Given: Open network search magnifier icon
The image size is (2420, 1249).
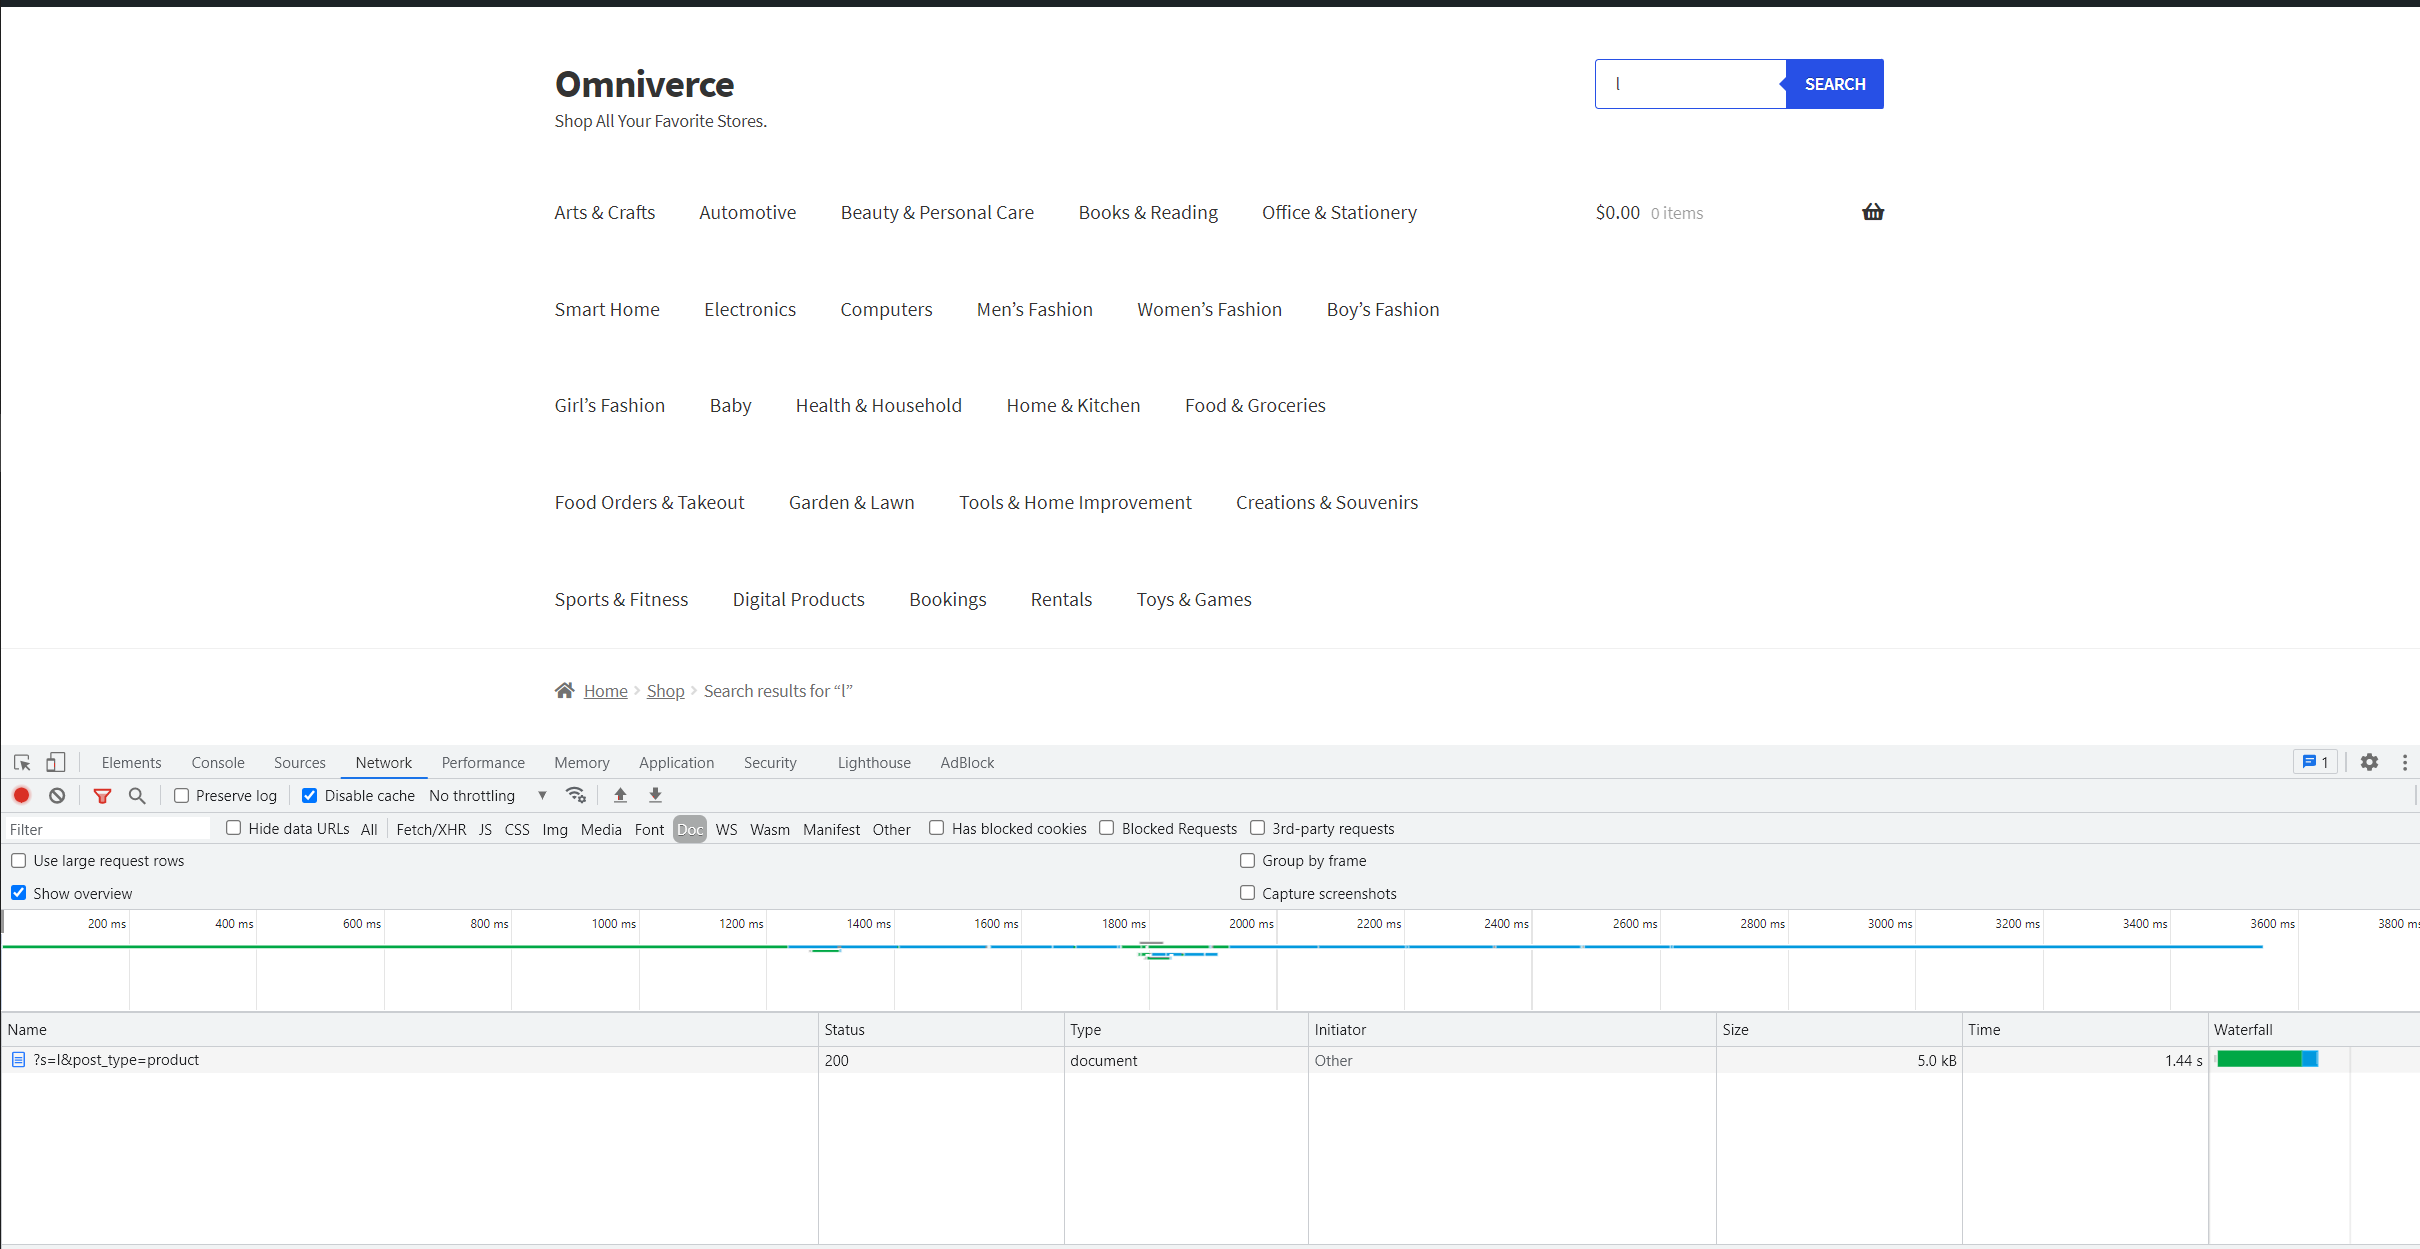Looking at the screenshot, I should pyautogui.click(x=137, y=795).
